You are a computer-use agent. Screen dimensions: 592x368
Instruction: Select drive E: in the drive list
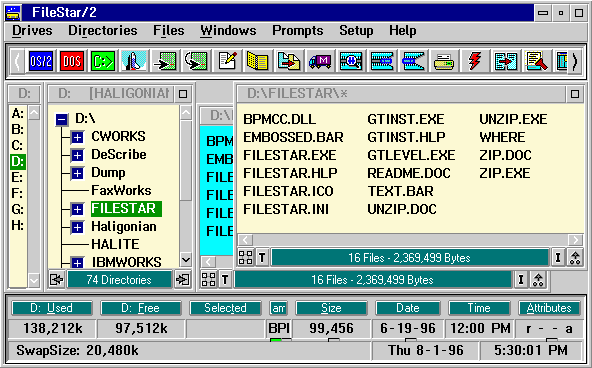pos(17,177)
